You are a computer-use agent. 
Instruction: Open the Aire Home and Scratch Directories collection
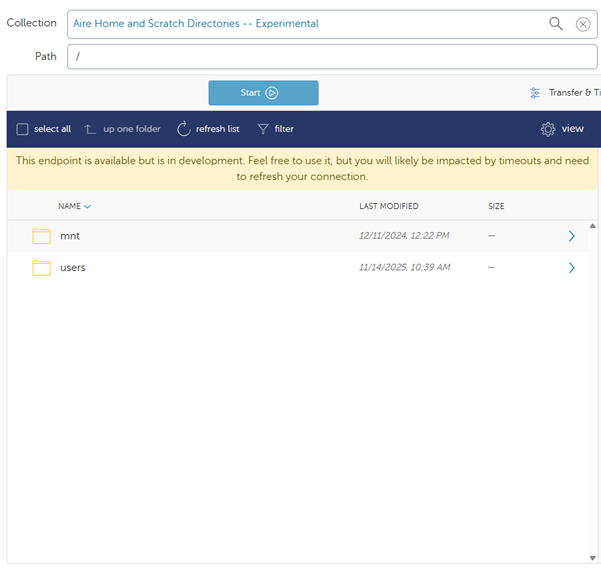[x=195, y=24]
